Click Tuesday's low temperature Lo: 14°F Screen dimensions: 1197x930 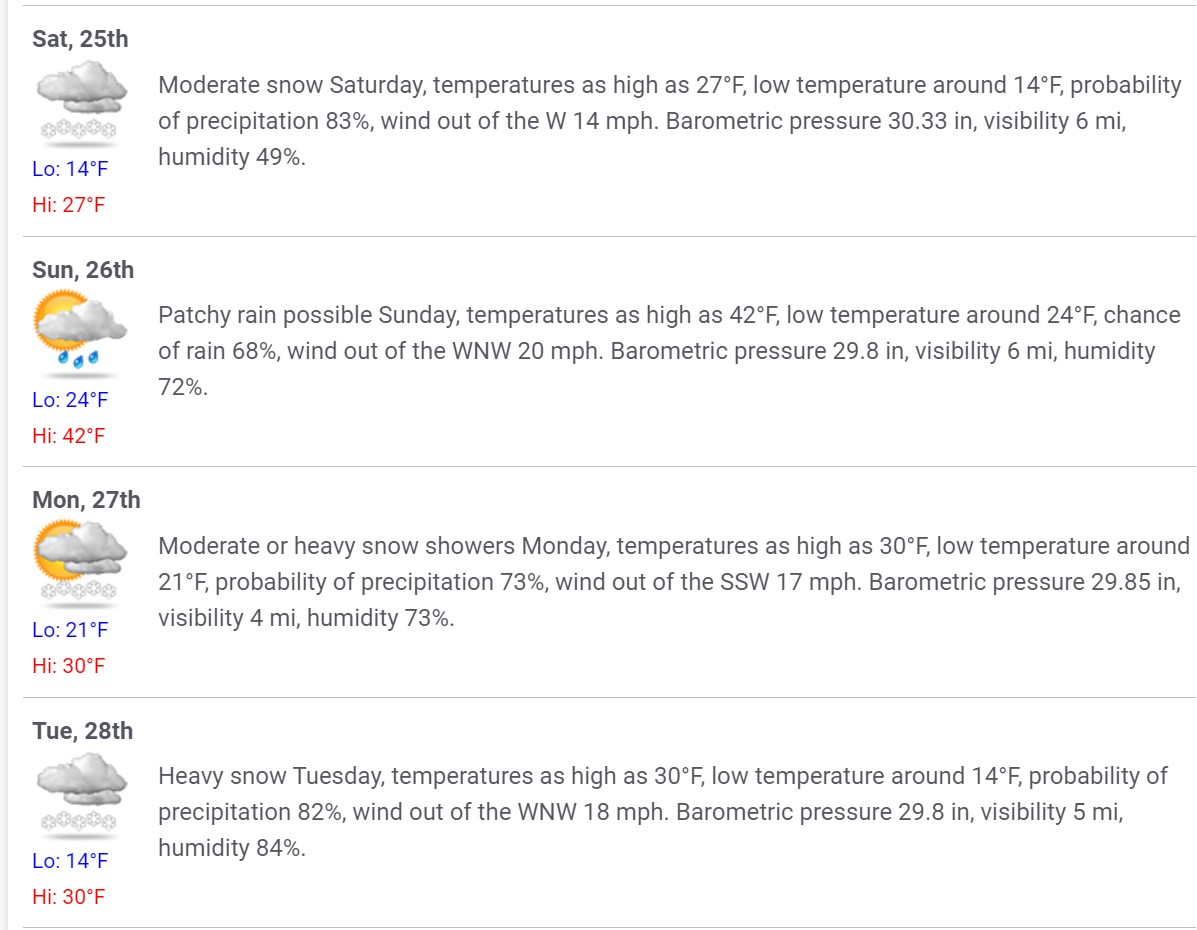tap(70, 861)
